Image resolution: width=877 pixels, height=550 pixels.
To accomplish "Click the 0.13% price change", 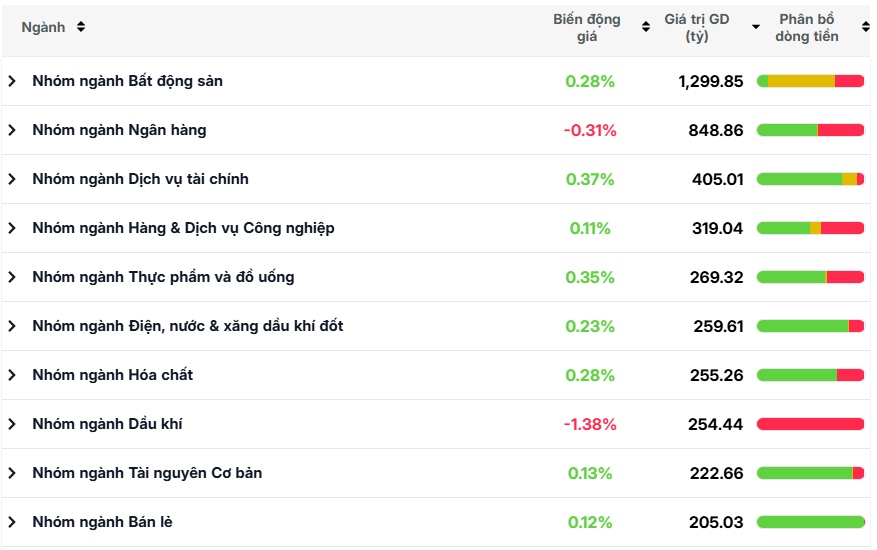I will pos(590,473).
